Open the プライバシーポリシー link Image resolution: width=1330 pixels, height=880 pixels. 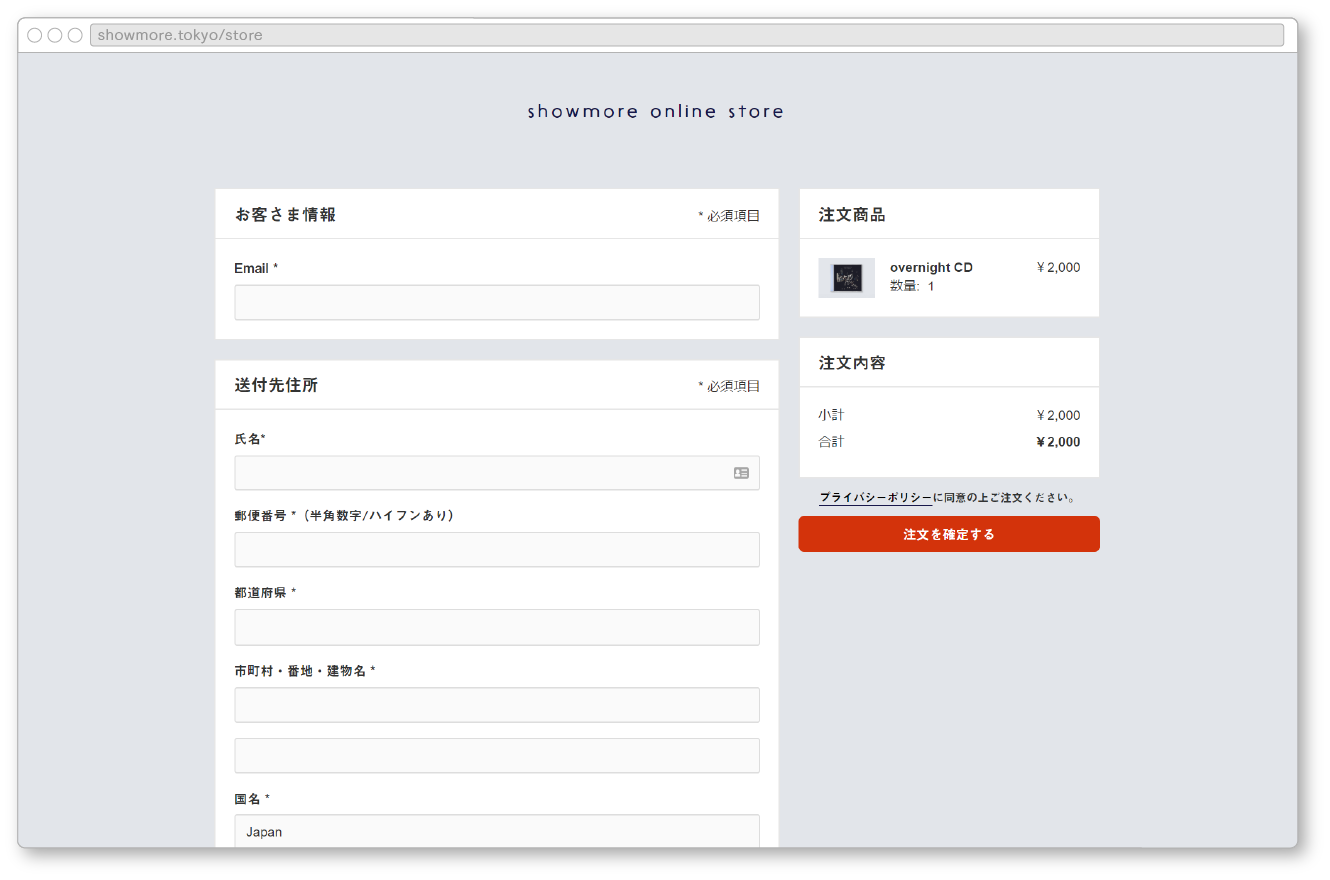(875, 497)
